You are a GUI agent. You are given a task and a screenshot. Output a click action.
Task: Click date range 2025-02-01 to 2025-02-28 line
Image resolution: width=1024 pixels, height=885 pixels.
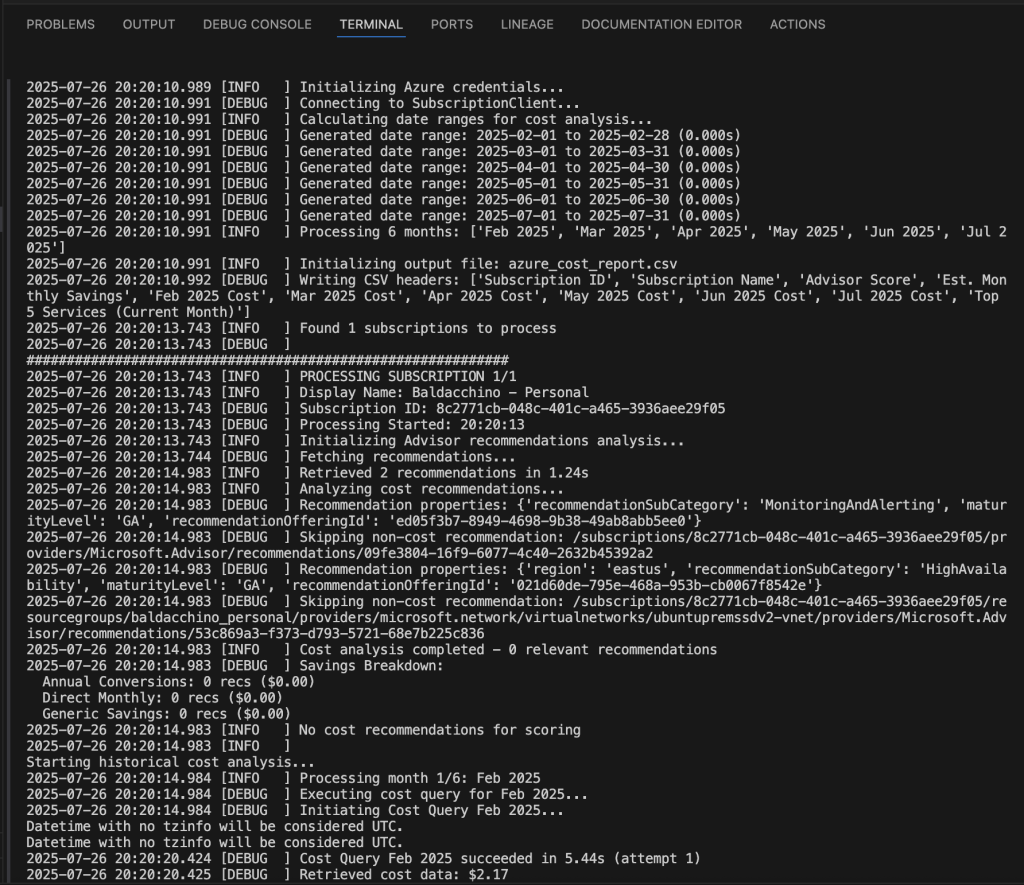pyautogui.click(x=383, y=135)
